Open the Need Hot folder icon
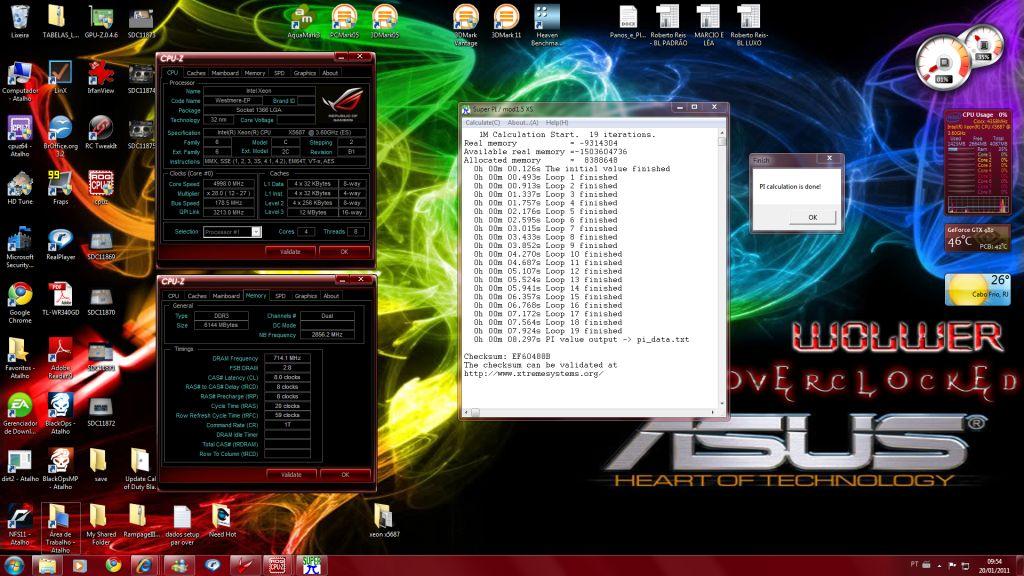1024x576 pixels. tap(222, 520)
